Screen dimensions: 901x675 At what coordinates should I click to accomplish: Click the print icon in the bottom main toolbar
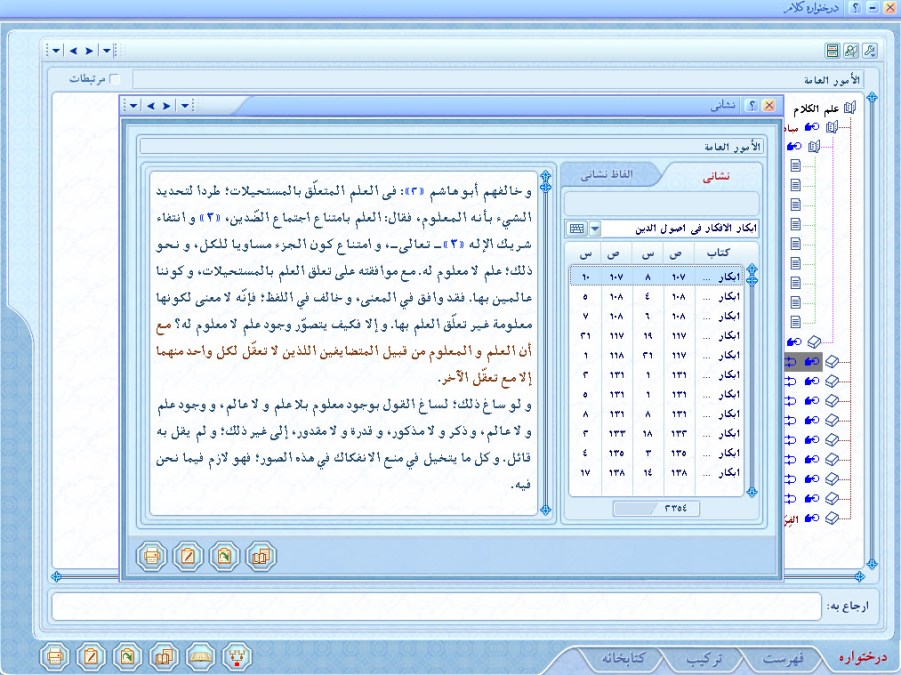click(56, 657)
